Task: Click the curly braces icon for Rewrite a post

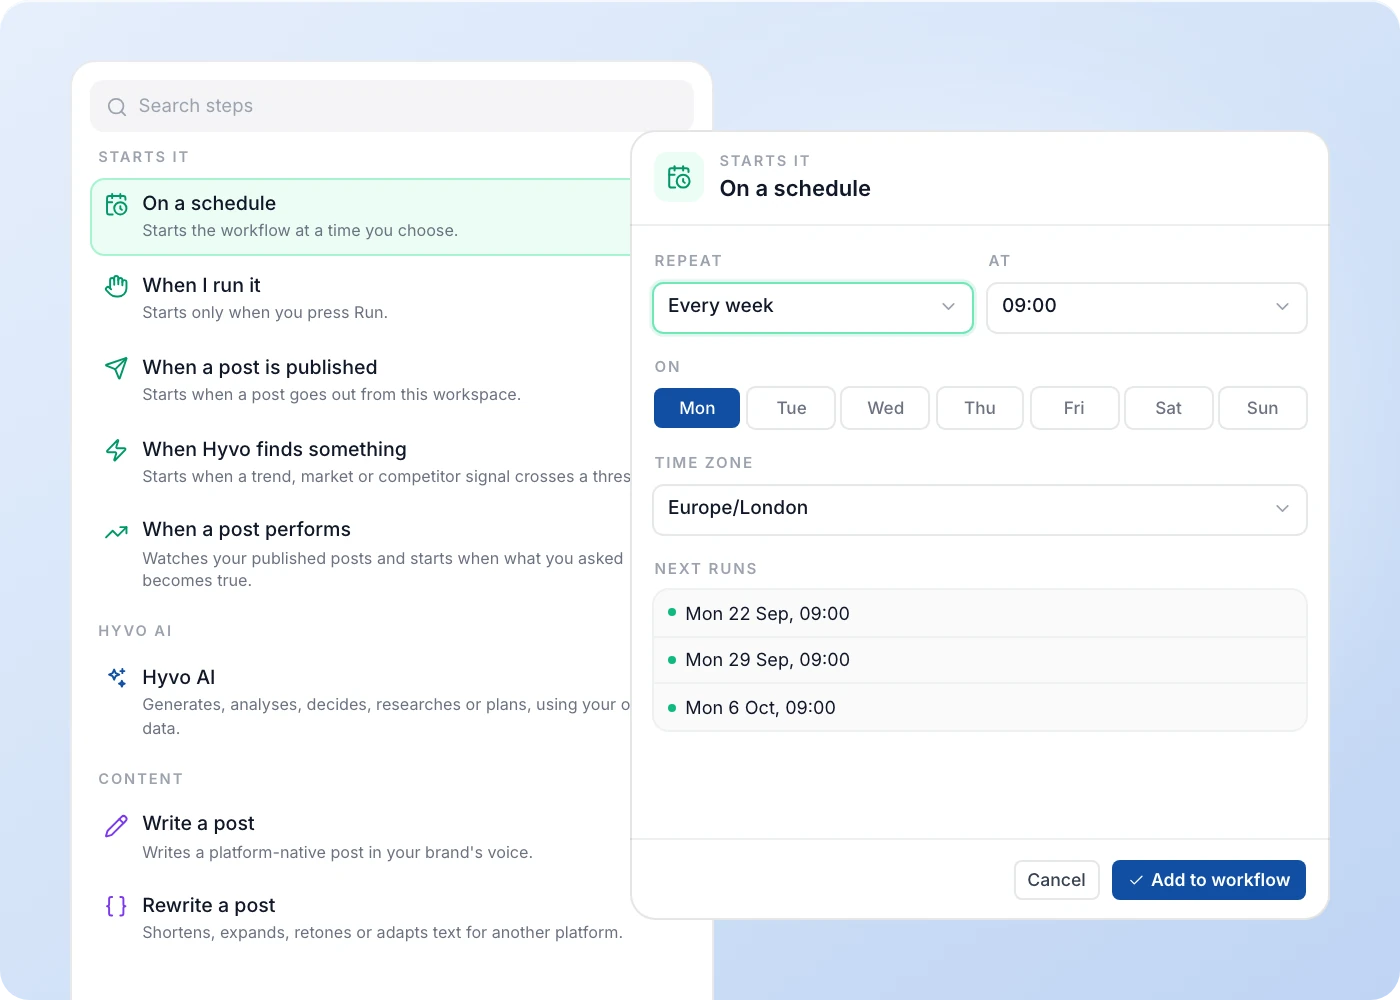Action: [117, 906]
